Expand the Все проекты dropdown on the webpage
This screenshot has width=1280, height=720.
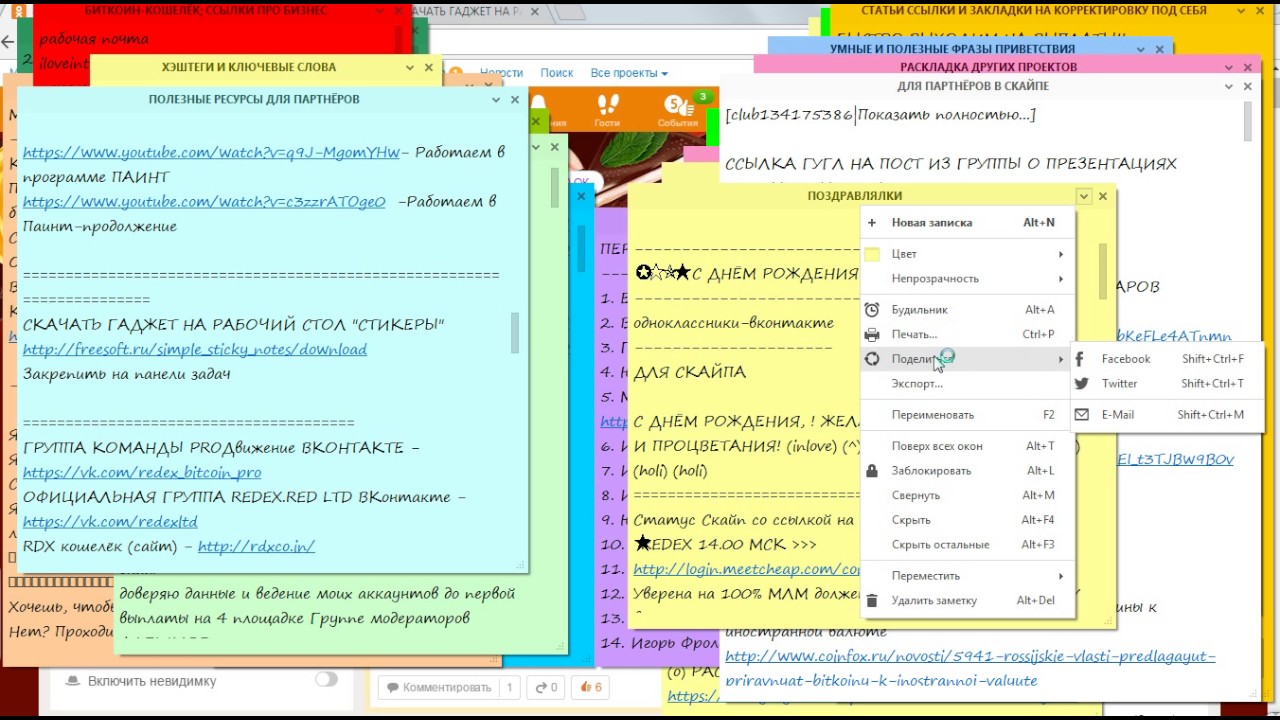click(x=629, y=73)
